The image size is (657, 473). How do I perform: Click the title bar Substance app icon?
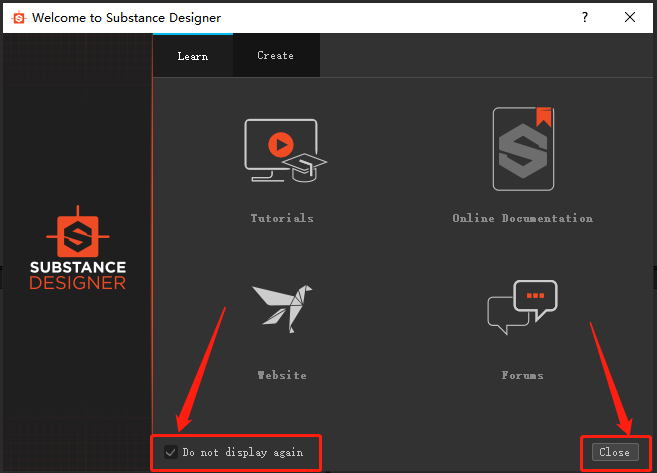point(19,18)
